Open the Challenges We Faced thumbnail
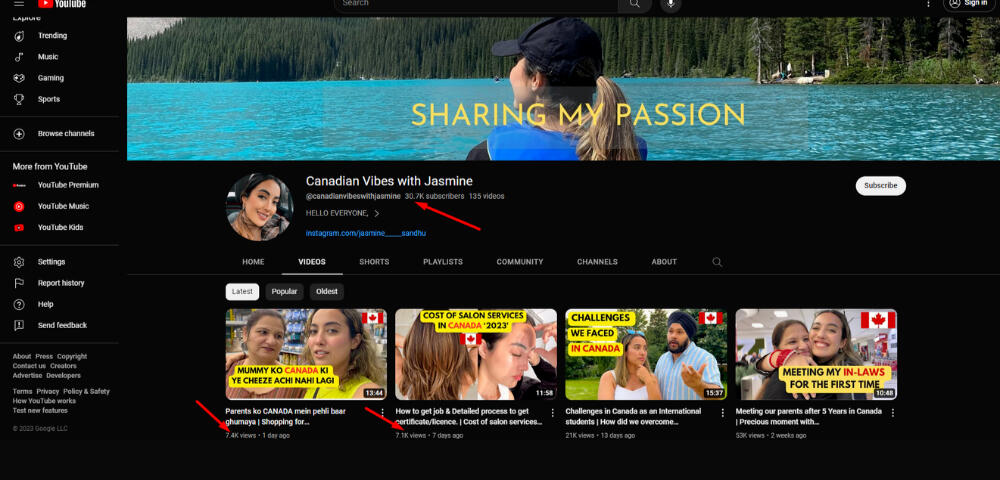 click(x=646, y=354)
